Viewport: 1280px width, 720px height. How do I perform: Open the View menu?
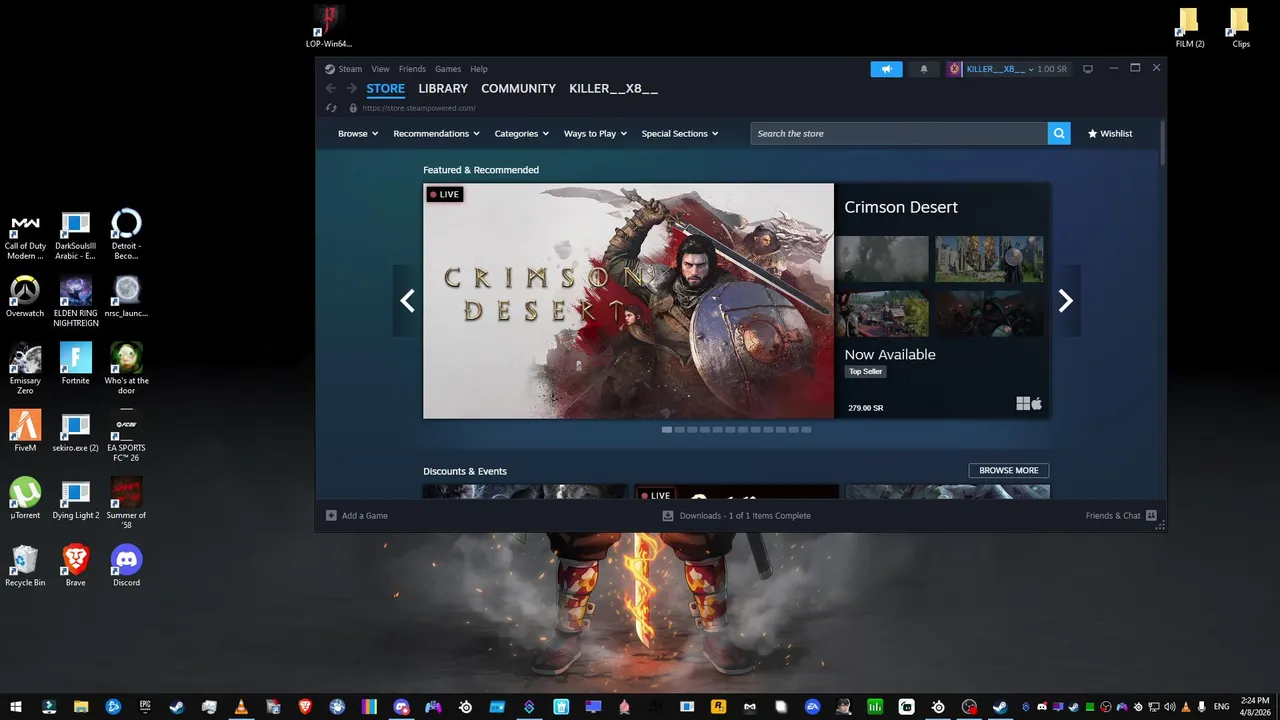tap(381, 69)
